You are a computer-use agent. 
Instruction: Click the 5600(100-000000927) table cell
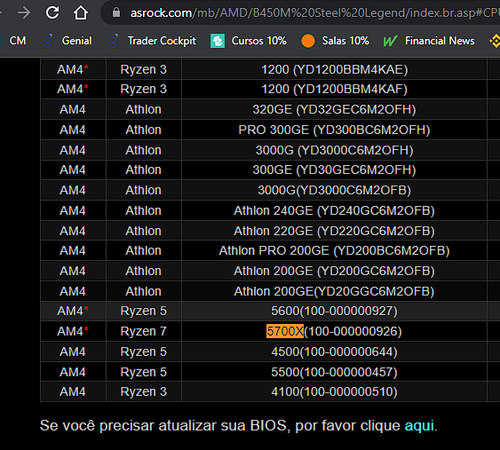tap(334, 311)
